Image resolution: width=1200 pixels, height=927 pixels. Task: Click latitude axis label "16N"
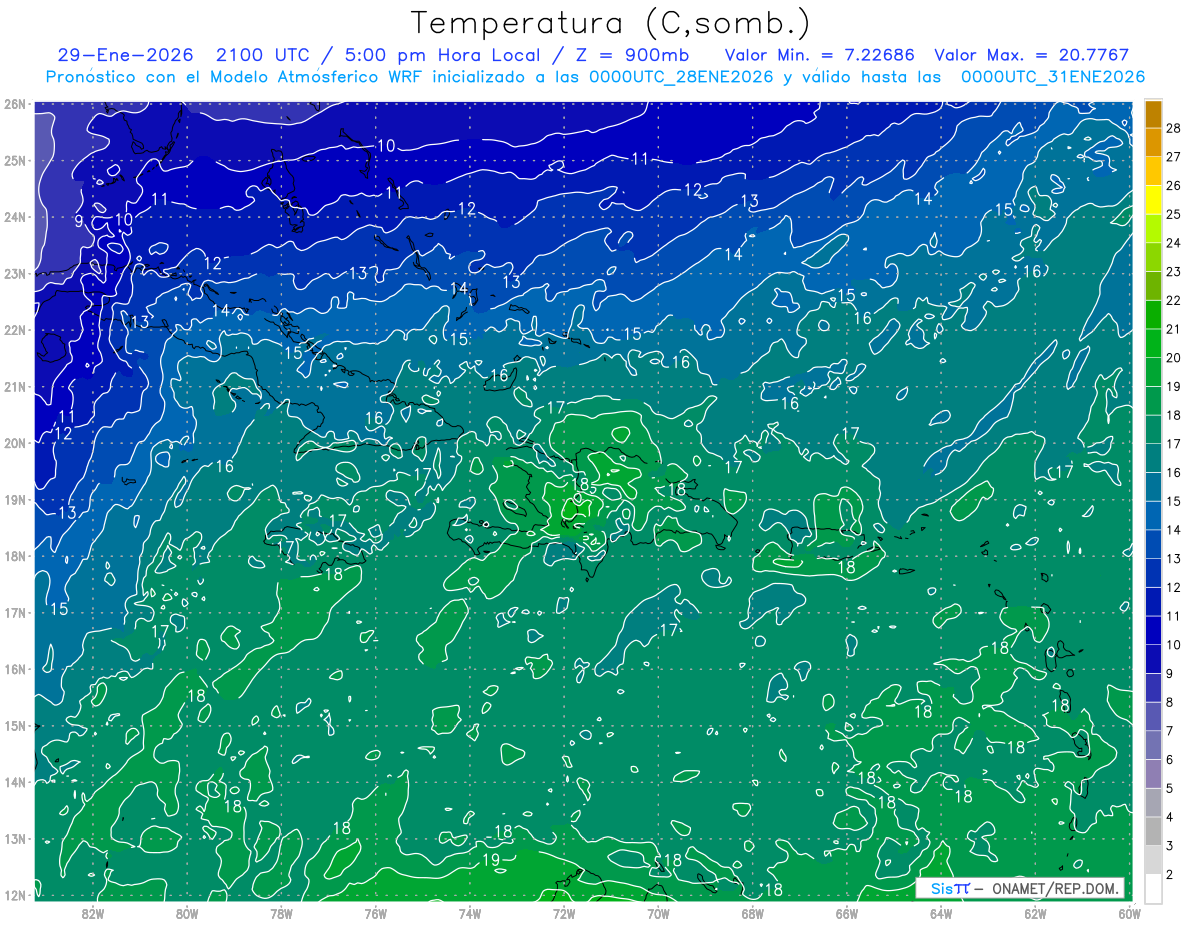(x=15, y=669)
